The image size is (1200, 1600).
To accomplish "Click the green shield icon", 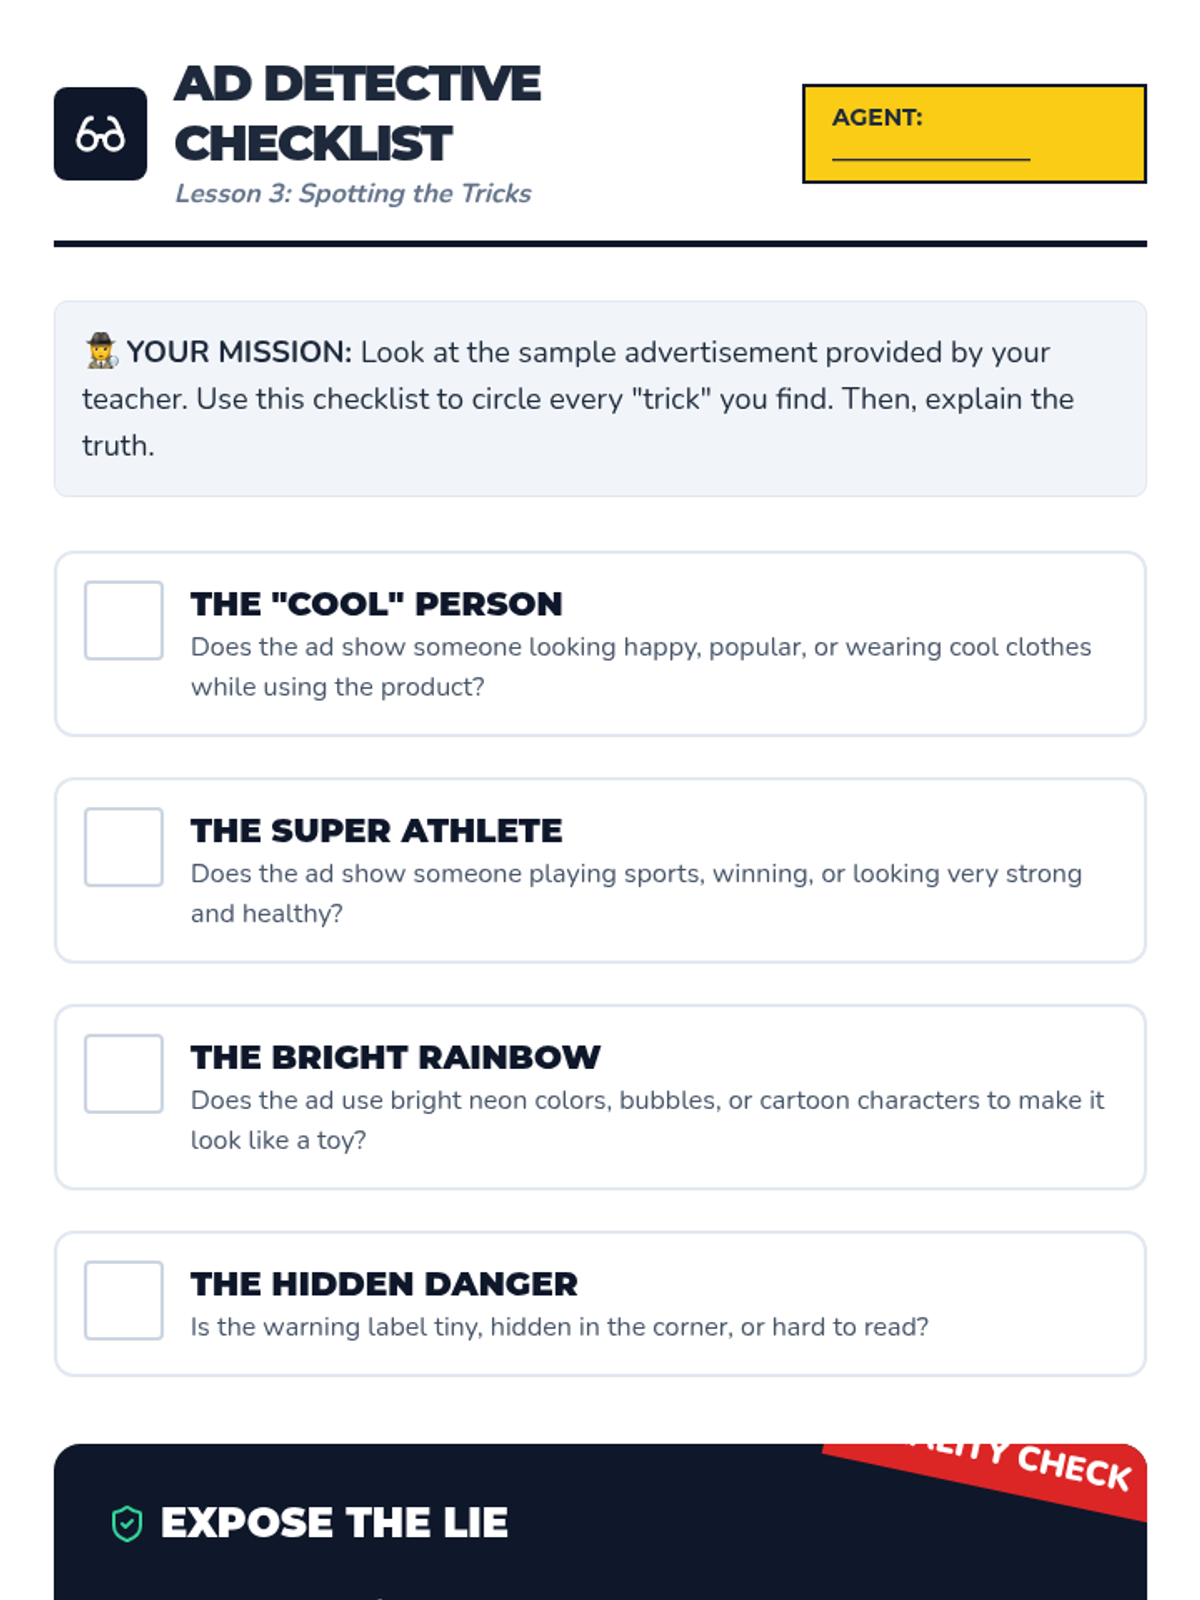I will 127,1524.
